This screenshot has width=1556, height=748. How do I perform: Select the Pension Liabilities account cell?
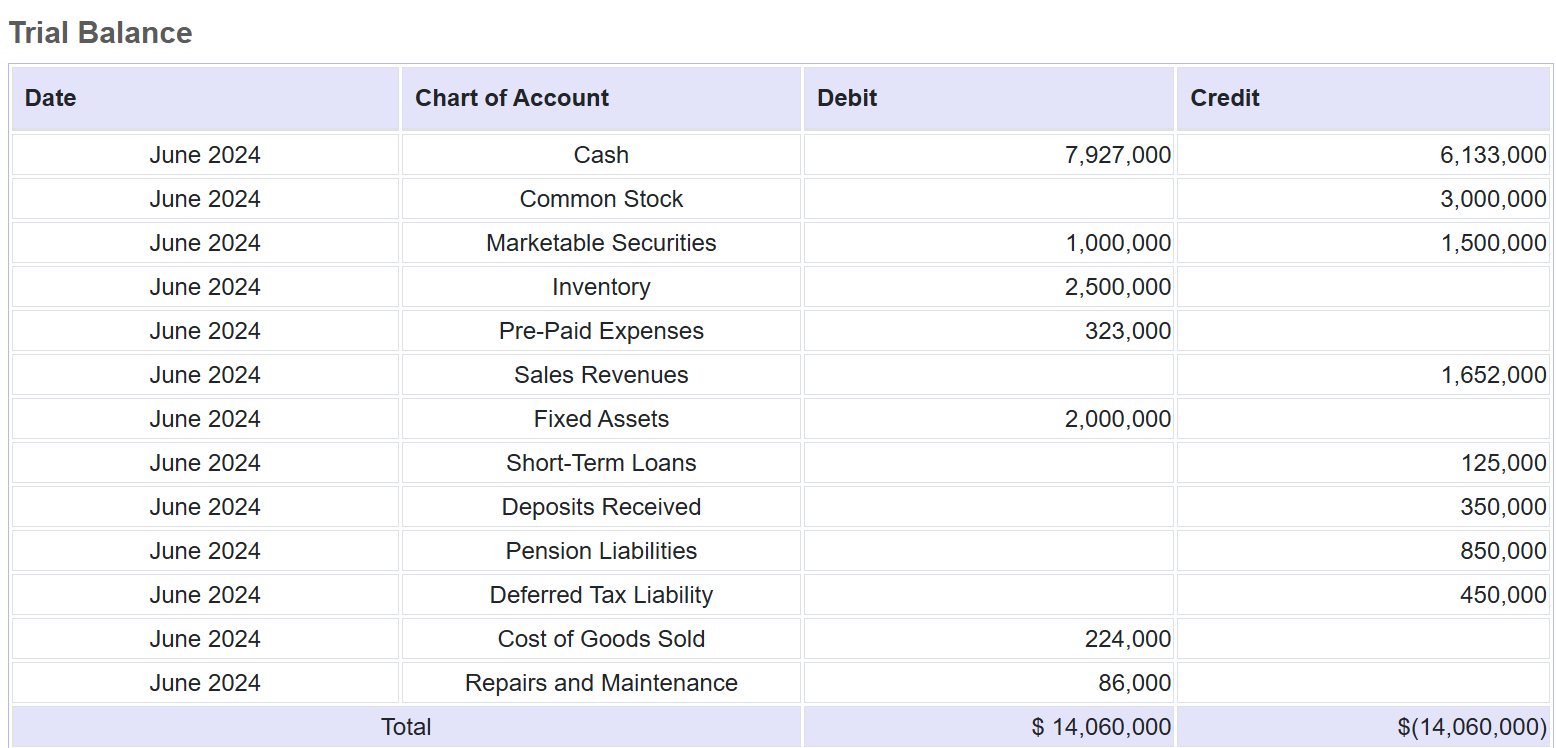click(x=601, y=551)
